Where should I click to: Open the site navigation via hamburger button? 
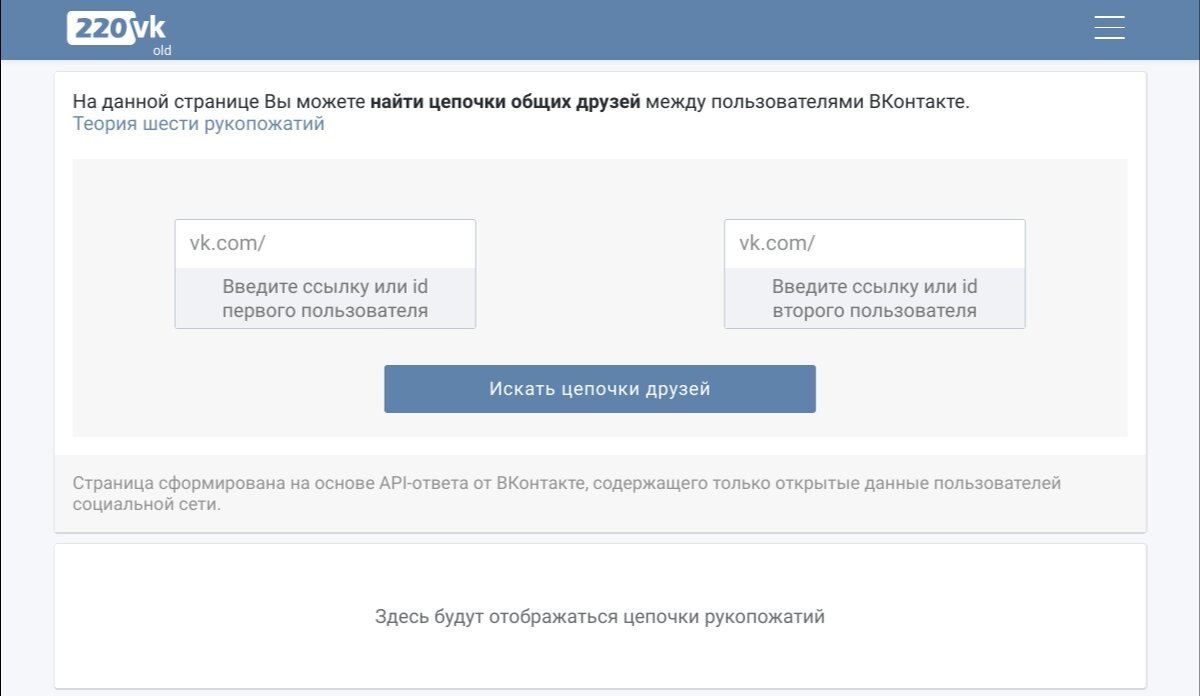click(x=1108, y=27)
